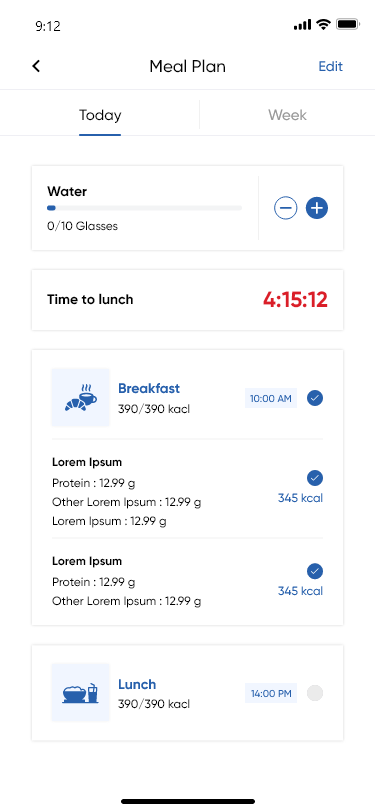
Task: Tap the minus icon to remove water
Action: (285, 208)
